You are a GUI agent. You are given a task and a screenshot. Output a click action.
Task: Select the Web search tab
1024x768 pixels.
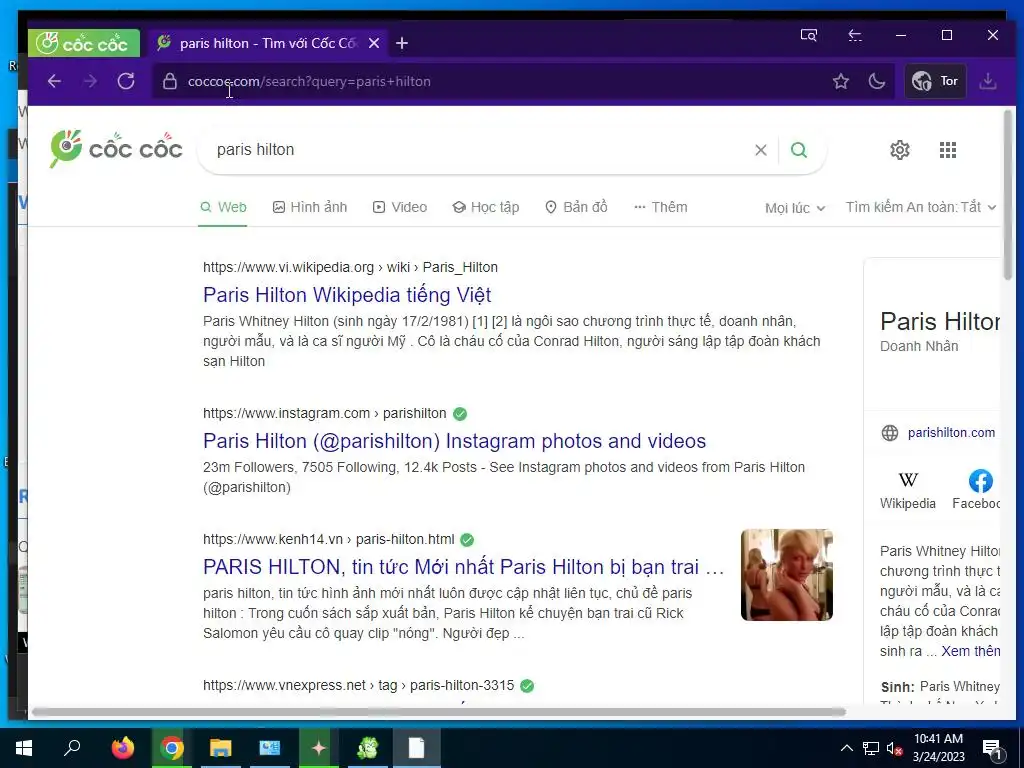pos(223,207)
